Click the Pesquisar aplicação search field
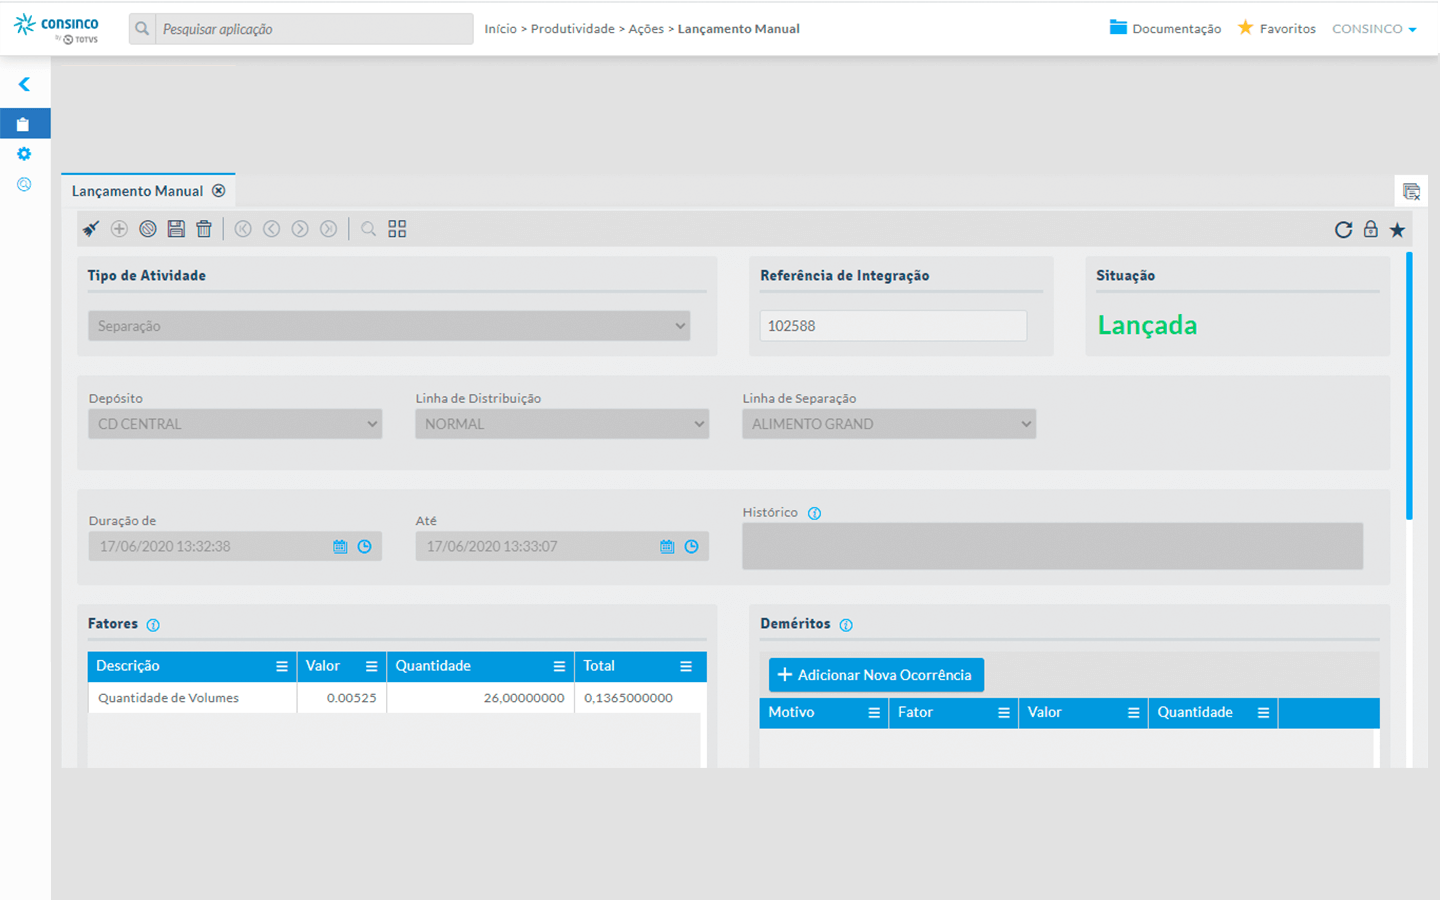This screenshot has width=1440, height=900. 312,29
